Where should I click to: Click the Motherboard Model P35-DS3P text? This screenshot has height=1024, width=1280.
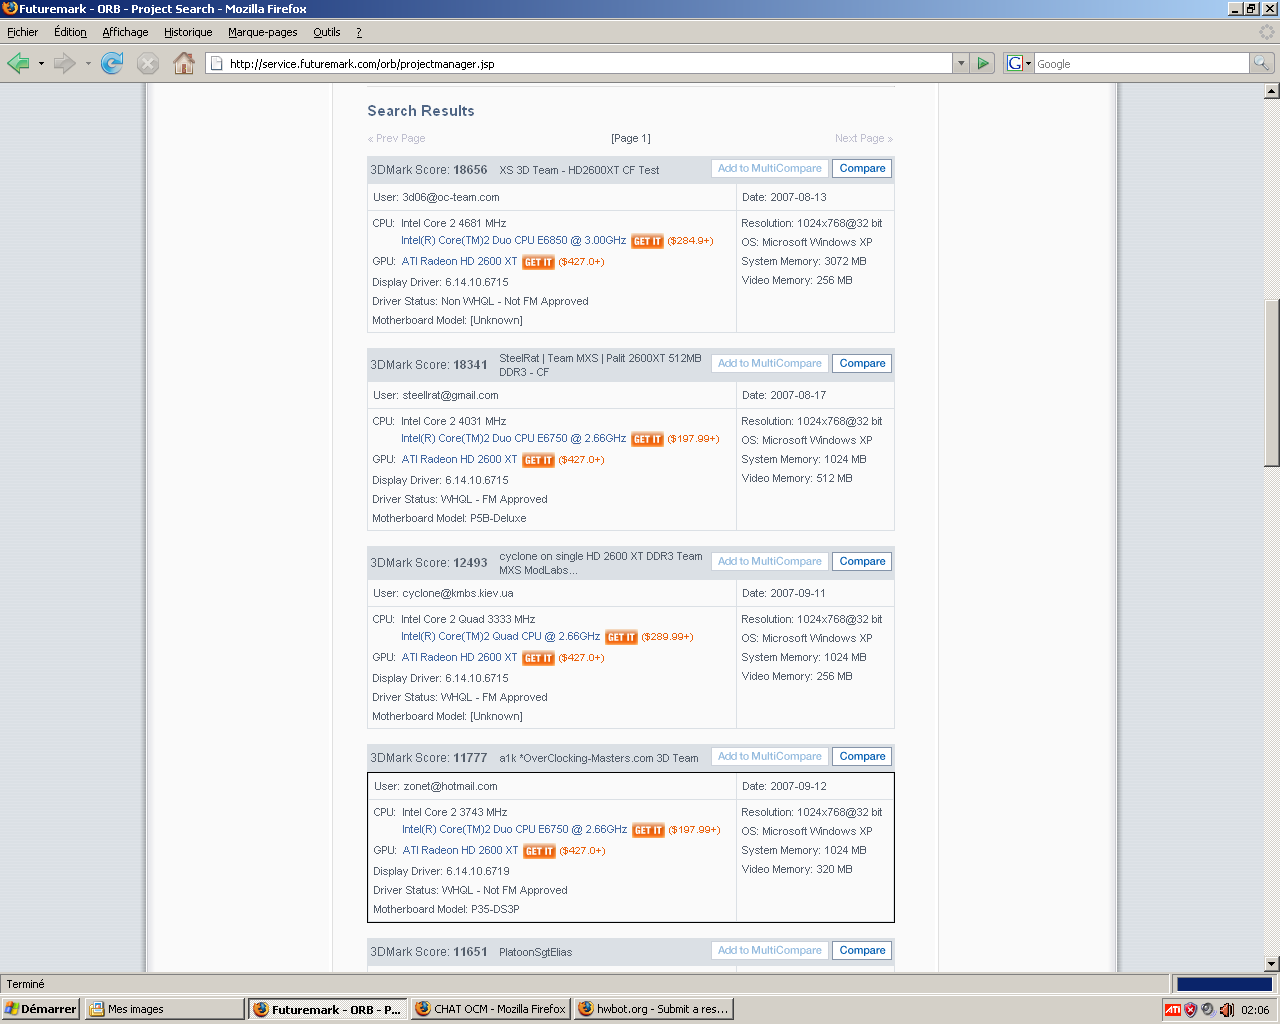446,910
